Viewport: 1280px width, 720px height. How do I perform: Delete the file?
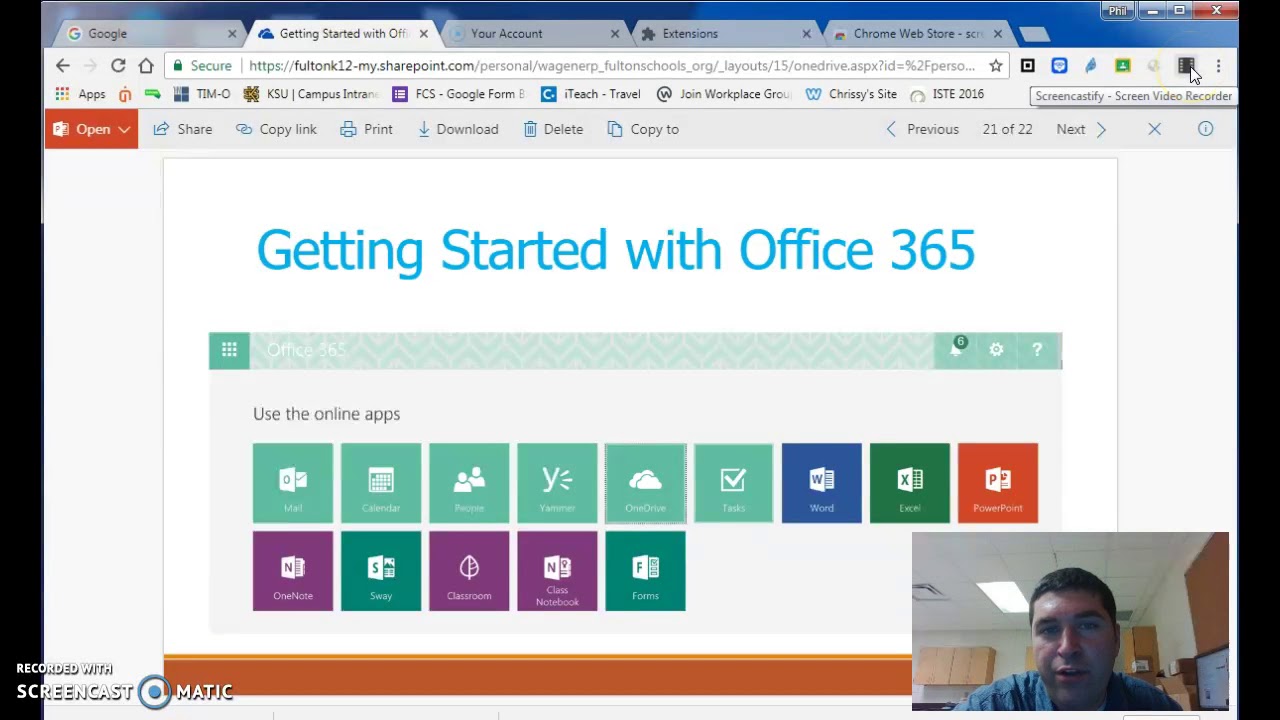(553, 129)
